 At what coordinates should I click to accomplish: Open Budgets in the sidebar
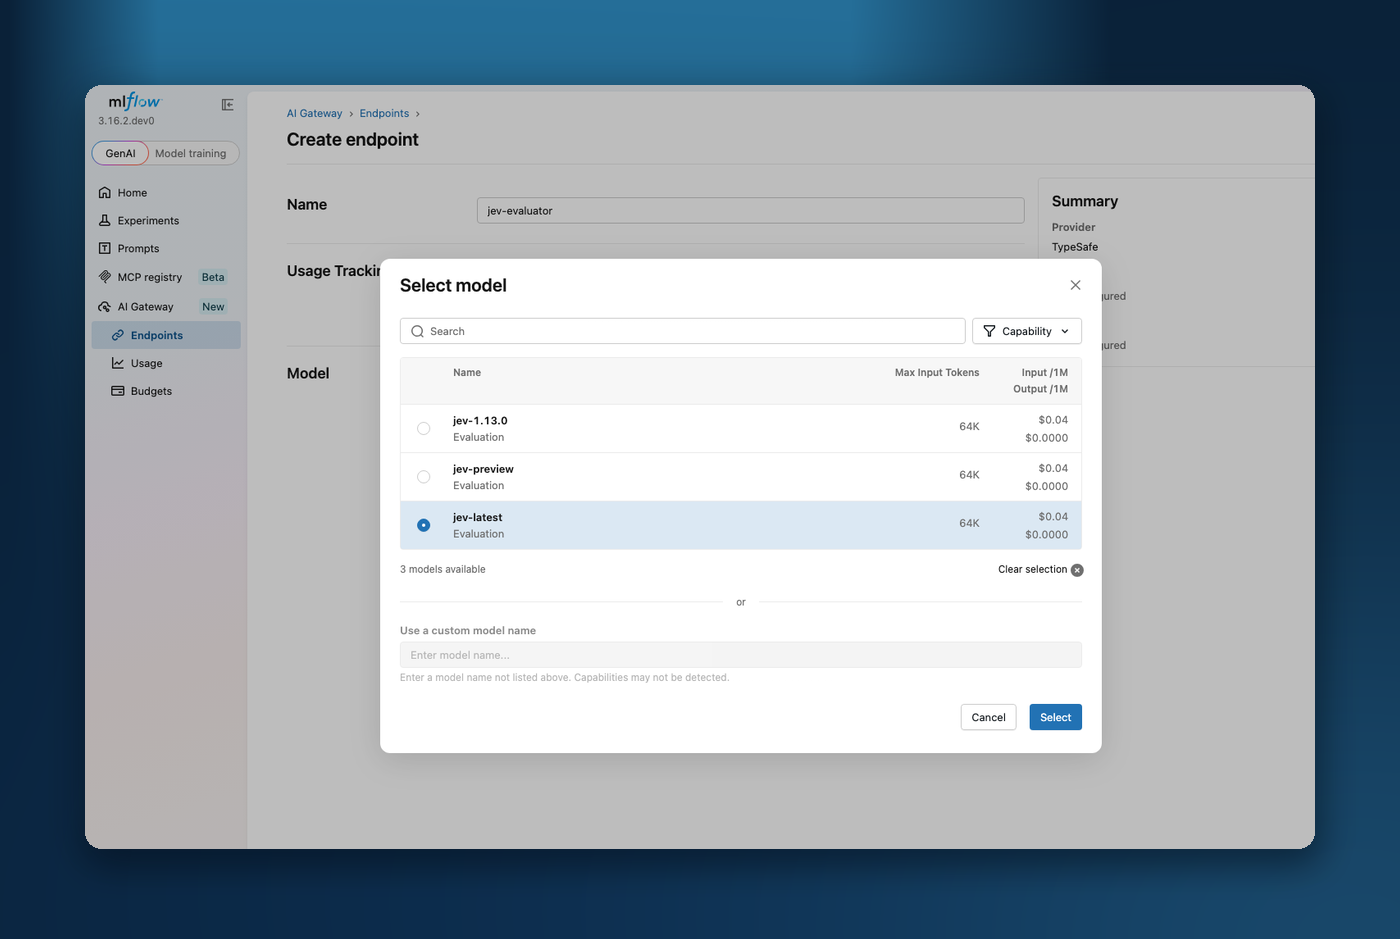[x=166, y=391]
